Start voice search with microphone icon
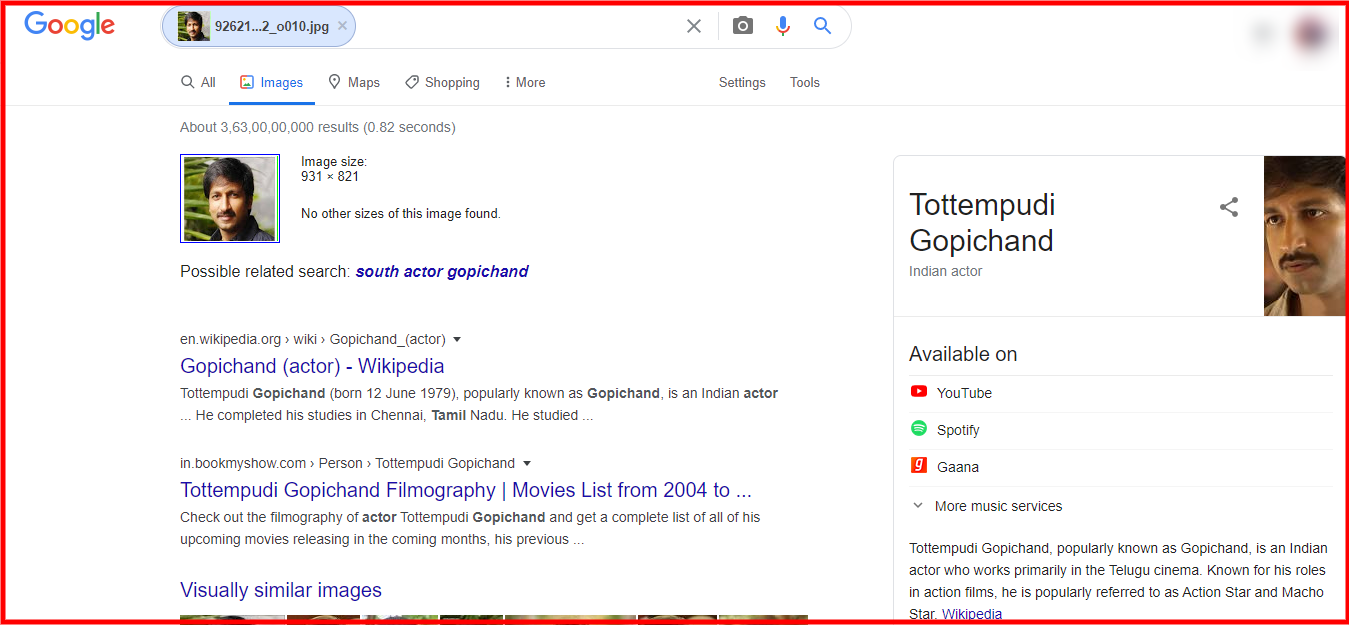 click(783, 26)
